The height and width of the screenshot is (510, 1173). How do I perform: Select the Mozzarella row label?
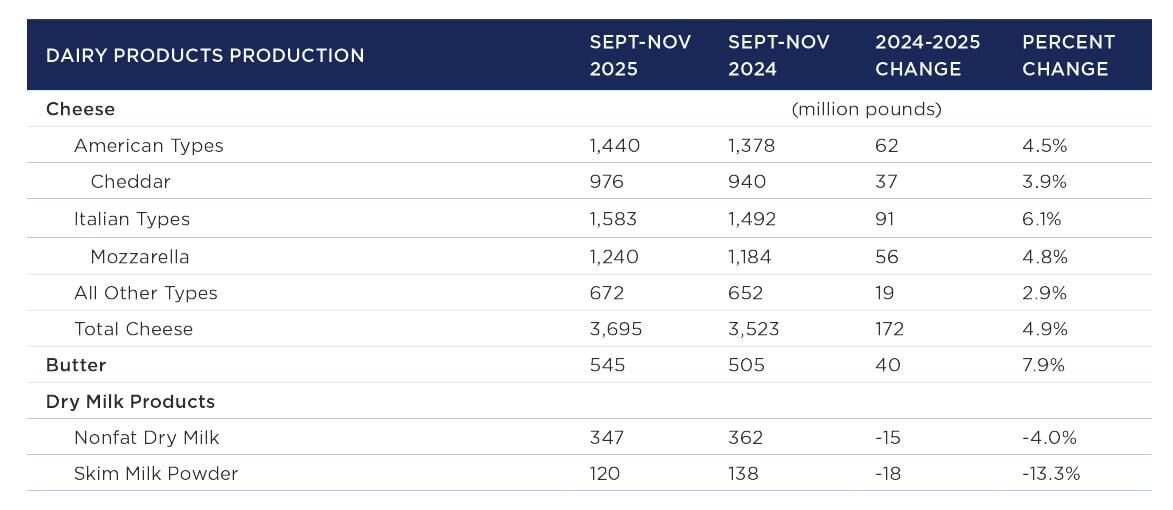[x=140, y=257]
